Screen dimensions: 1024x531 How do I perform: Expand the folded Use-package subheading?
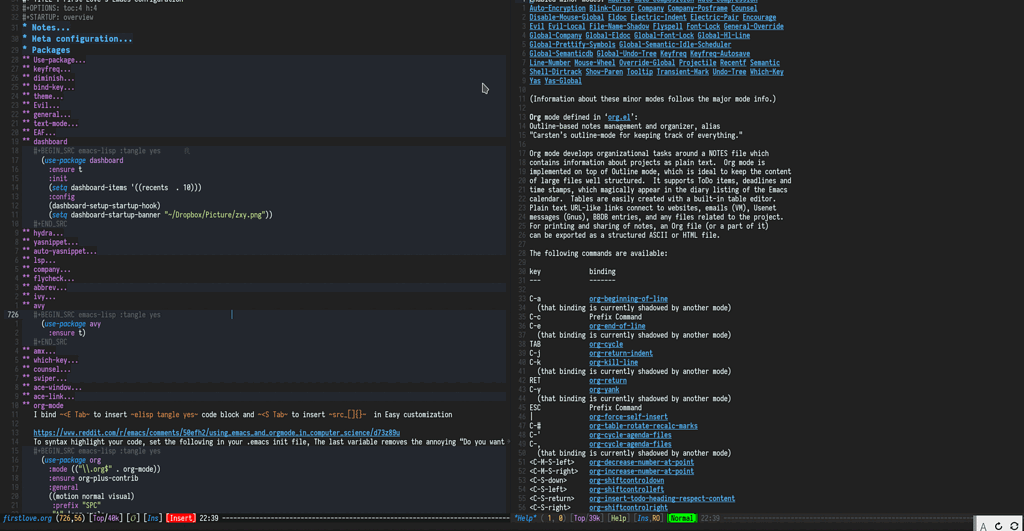[x=59, y=60]
